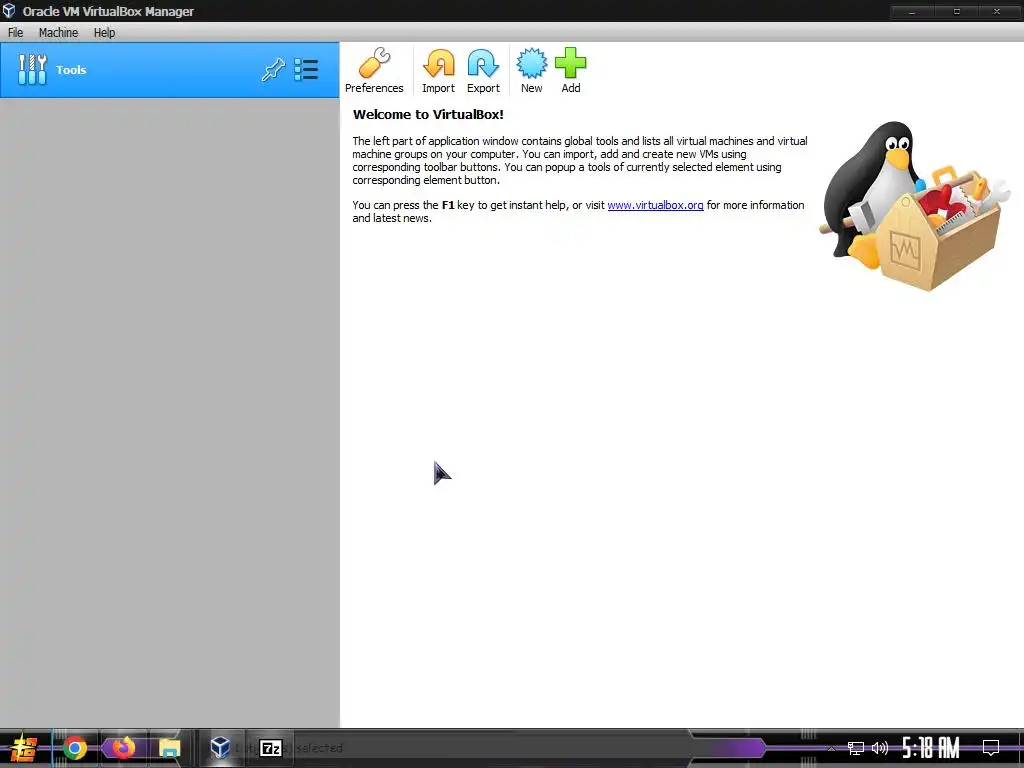Click the Welcome to VirtualBox! heading
This screenshot has height=768, width=1024.
[x=428, y=114]
